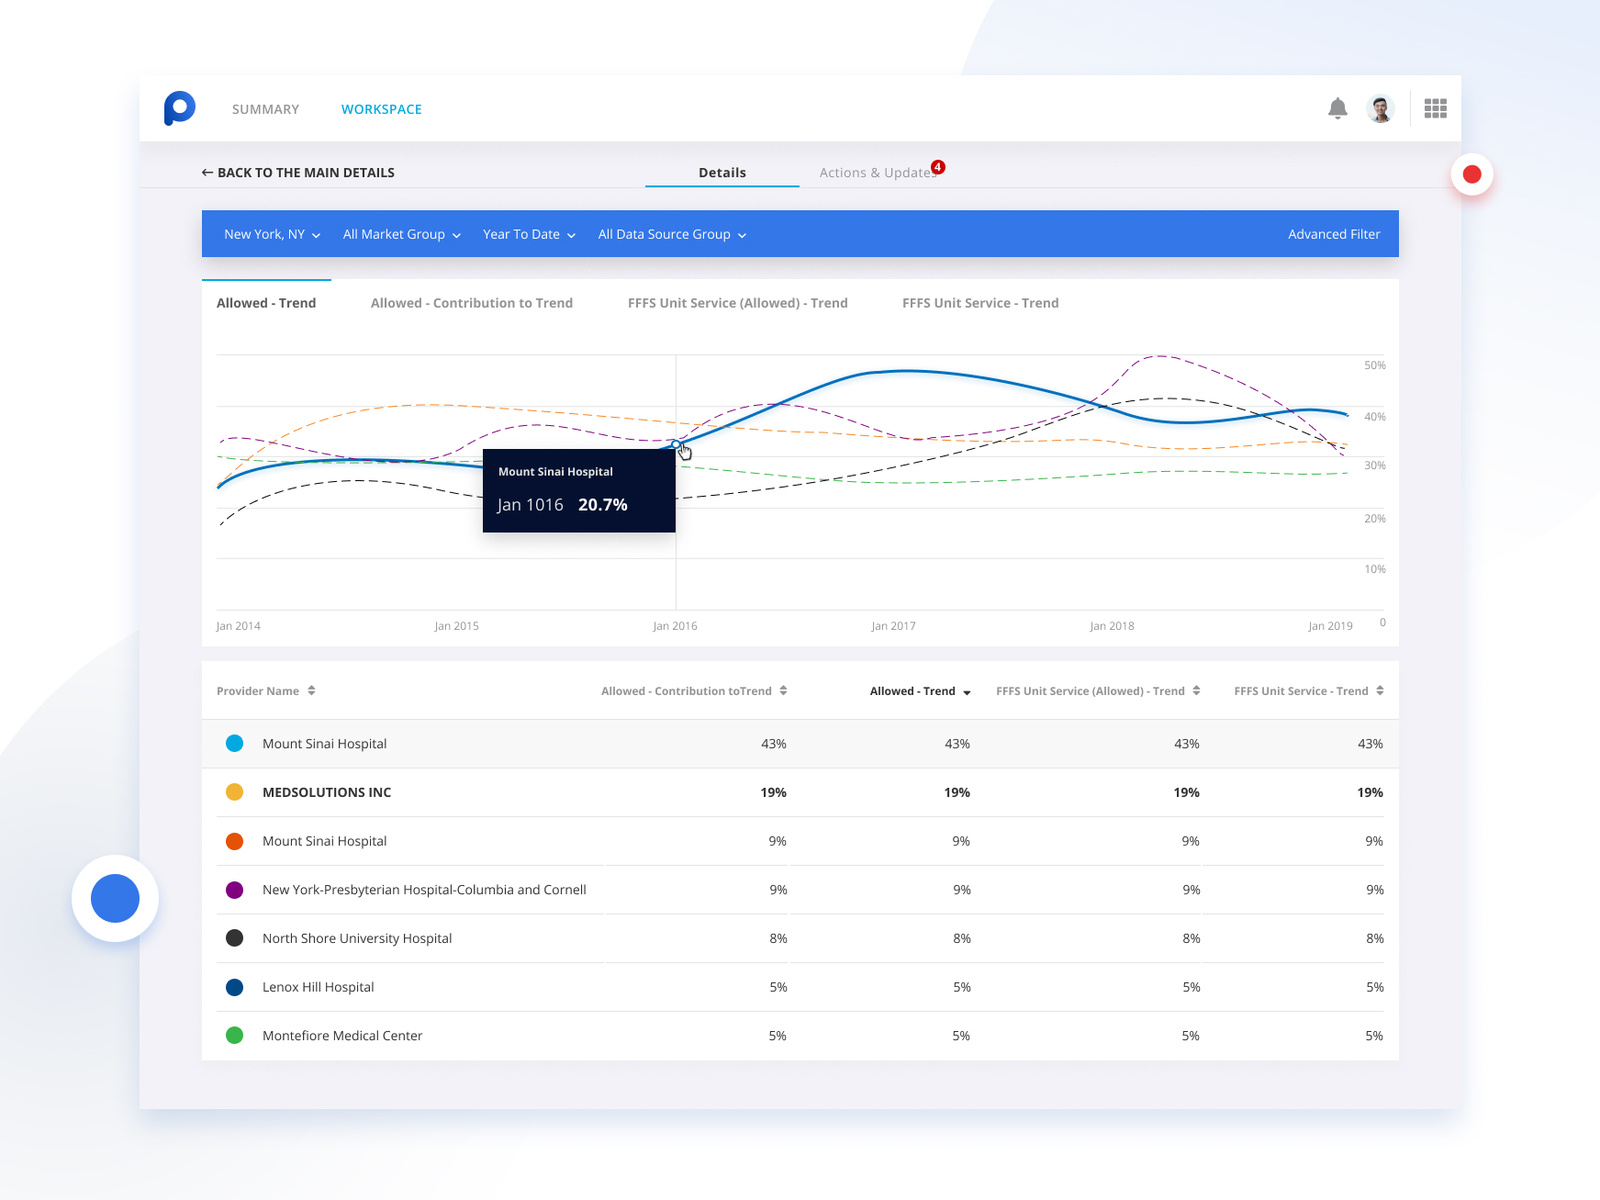Viewport: 1600px width, 1200px height.
Task: Switch to the Actions & Updates tab
Action: [x=875, y=172]
